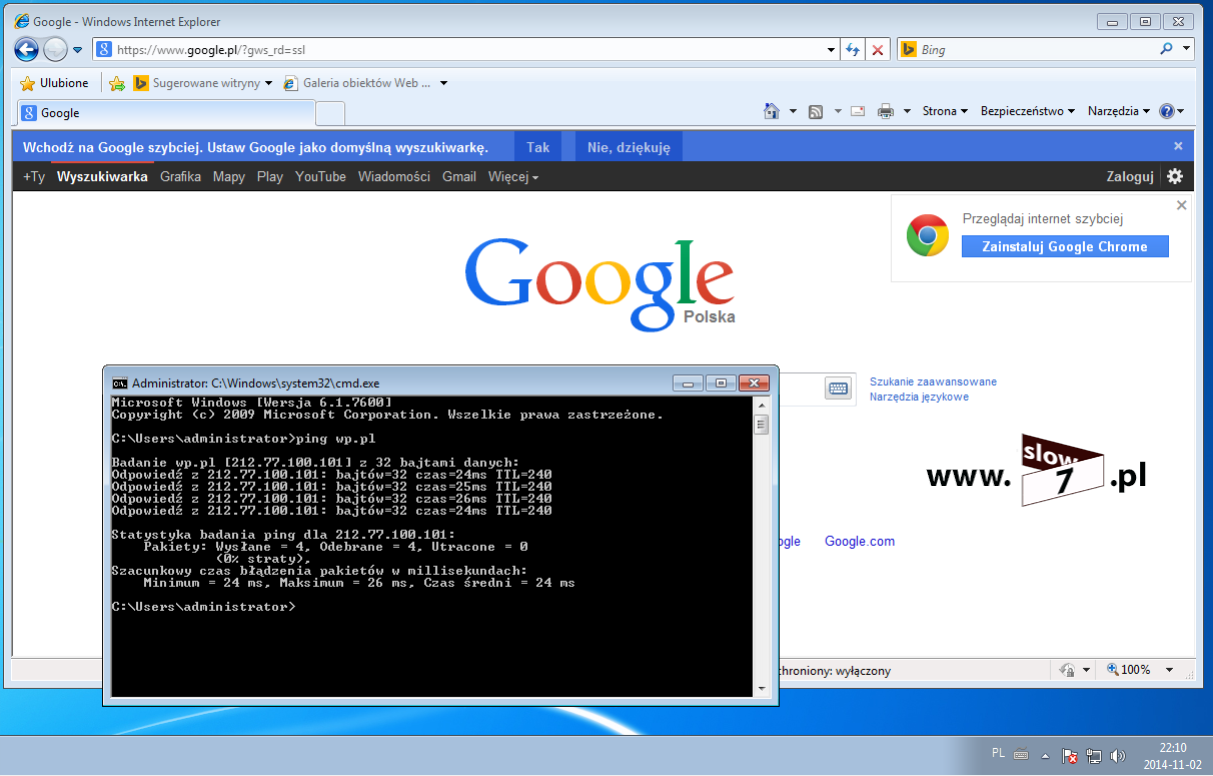Open Szukanie zaawansowane link

click(933, 382)
